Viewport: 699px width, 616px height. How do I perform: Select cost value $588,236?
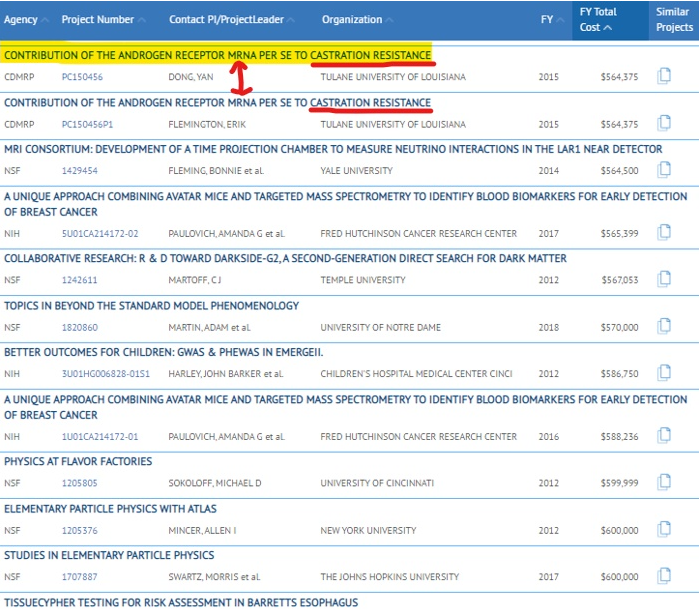click(620, 437)
